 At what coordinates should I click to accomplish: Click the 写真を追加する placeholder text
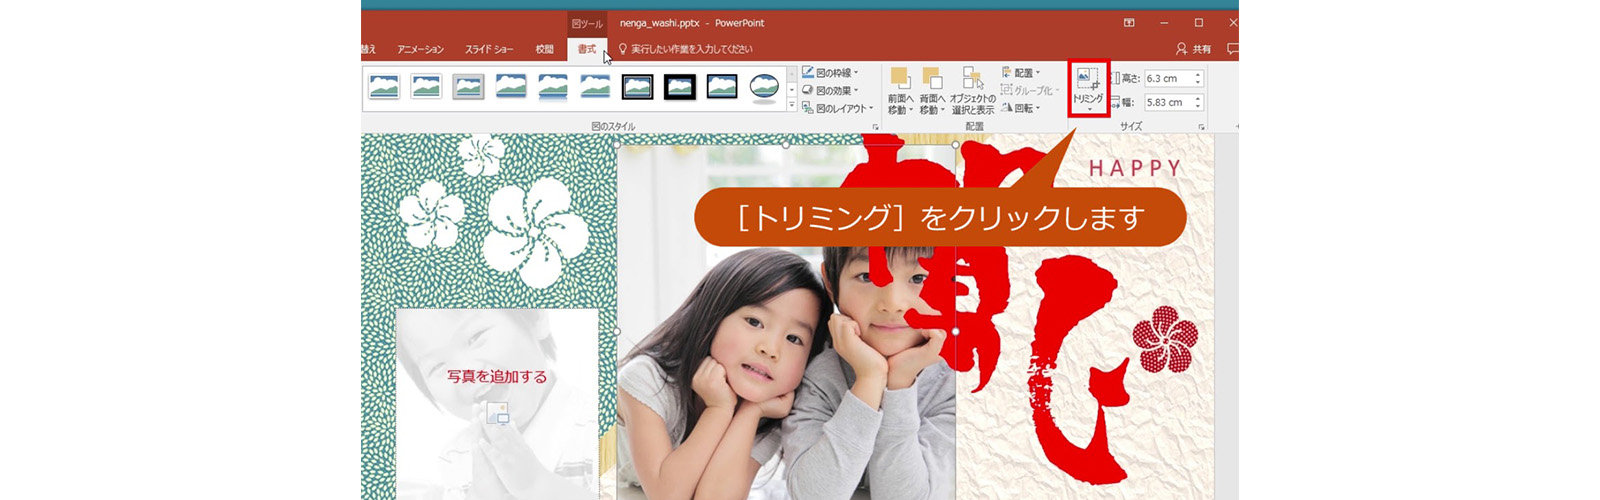[497, 377]
